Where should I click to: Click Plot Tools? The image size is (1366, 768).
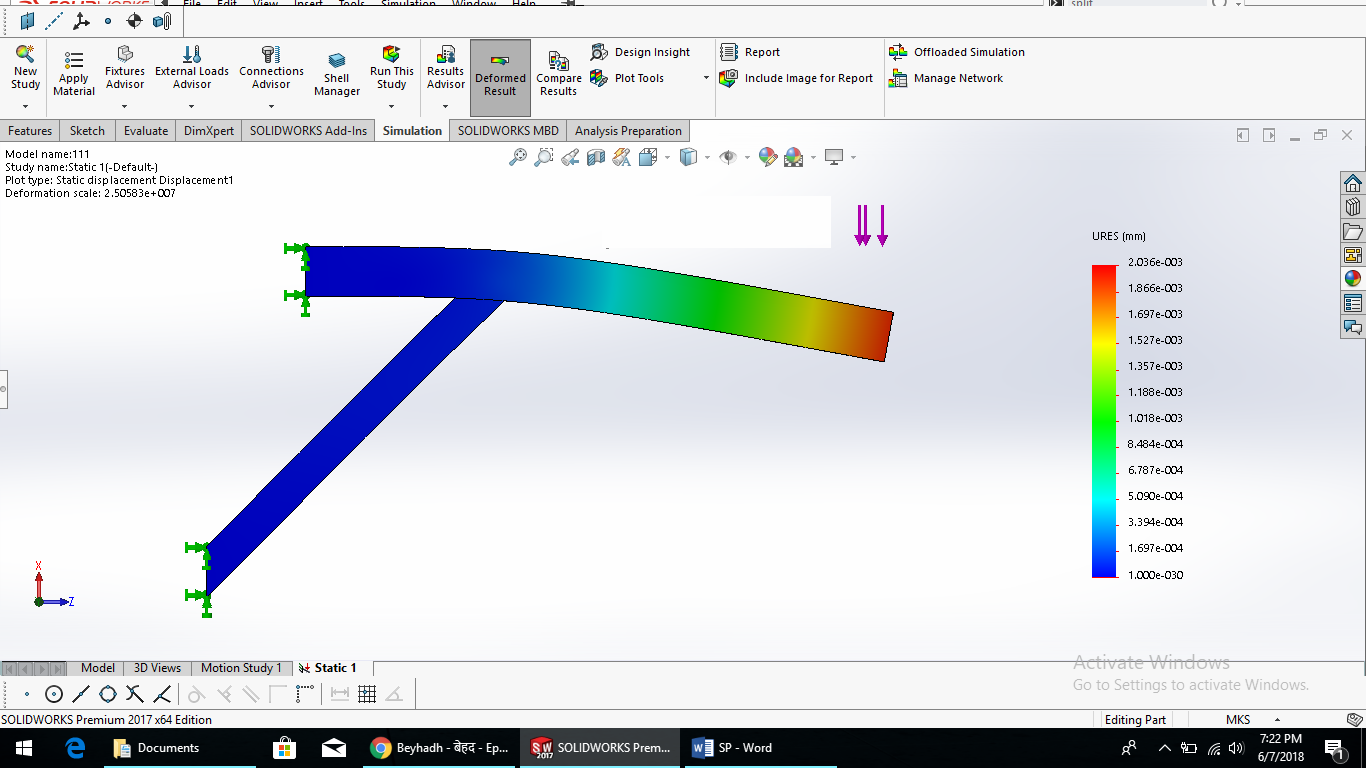tap(627, 78)
